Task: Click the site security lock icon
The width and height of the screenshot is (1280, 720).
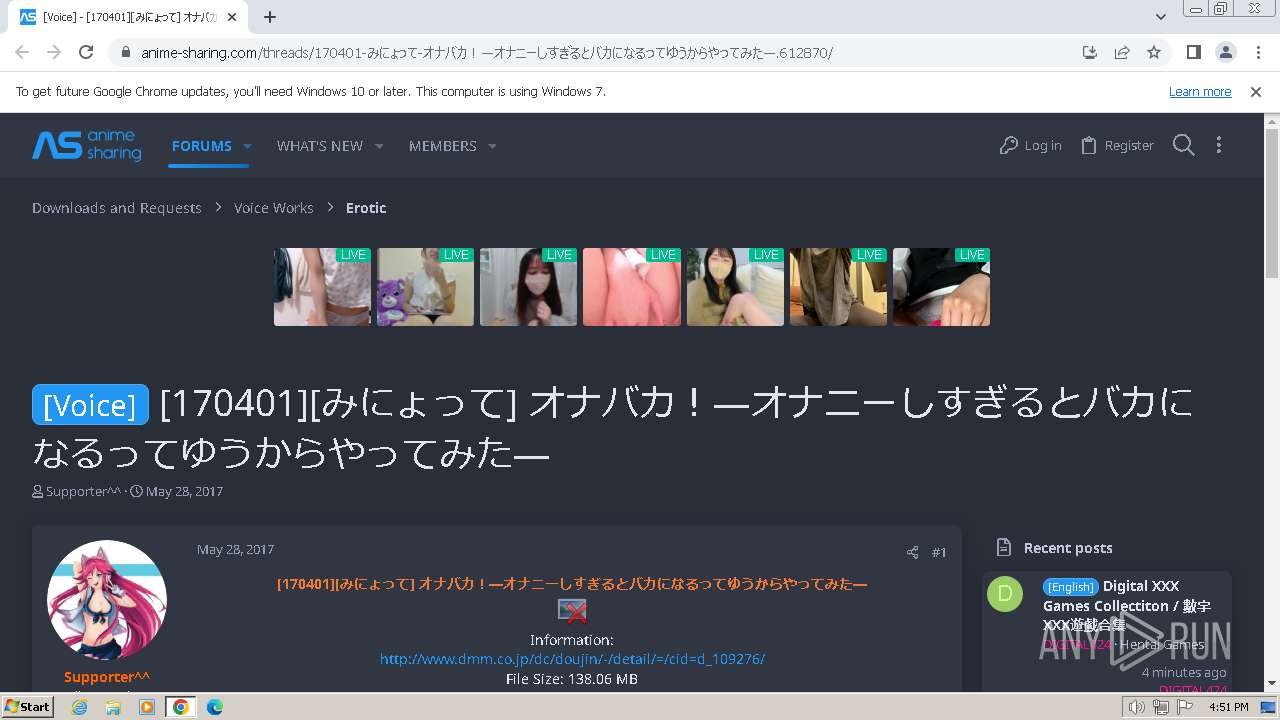Action: tap(126, 53)
